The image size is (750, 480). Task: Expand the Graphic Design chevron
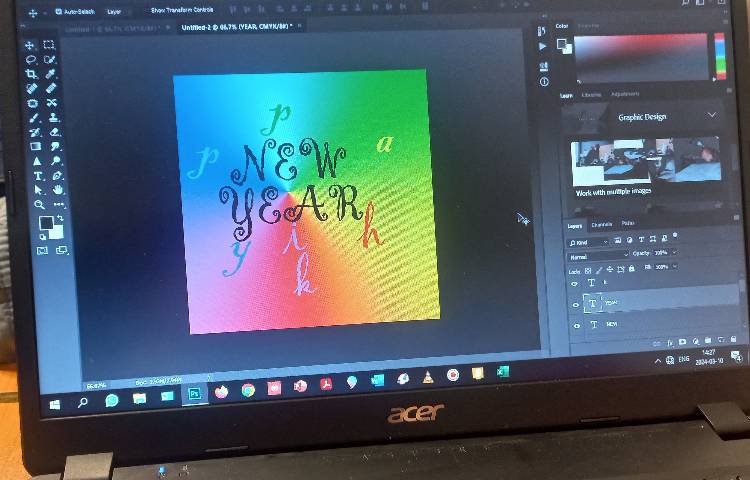(x=712, y=116)
